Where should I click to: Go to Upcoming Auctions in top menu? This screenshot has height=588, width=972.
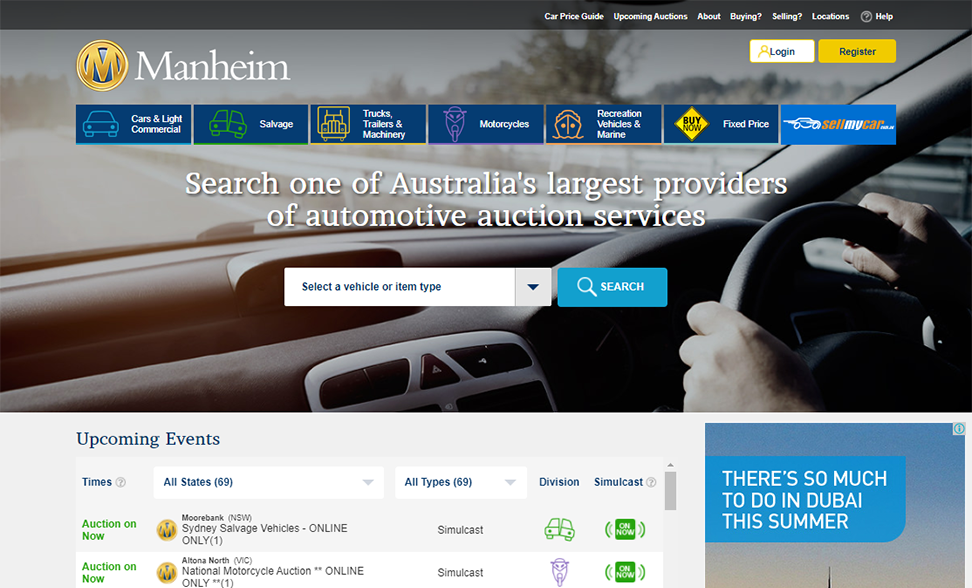click(x=650, y=16)
